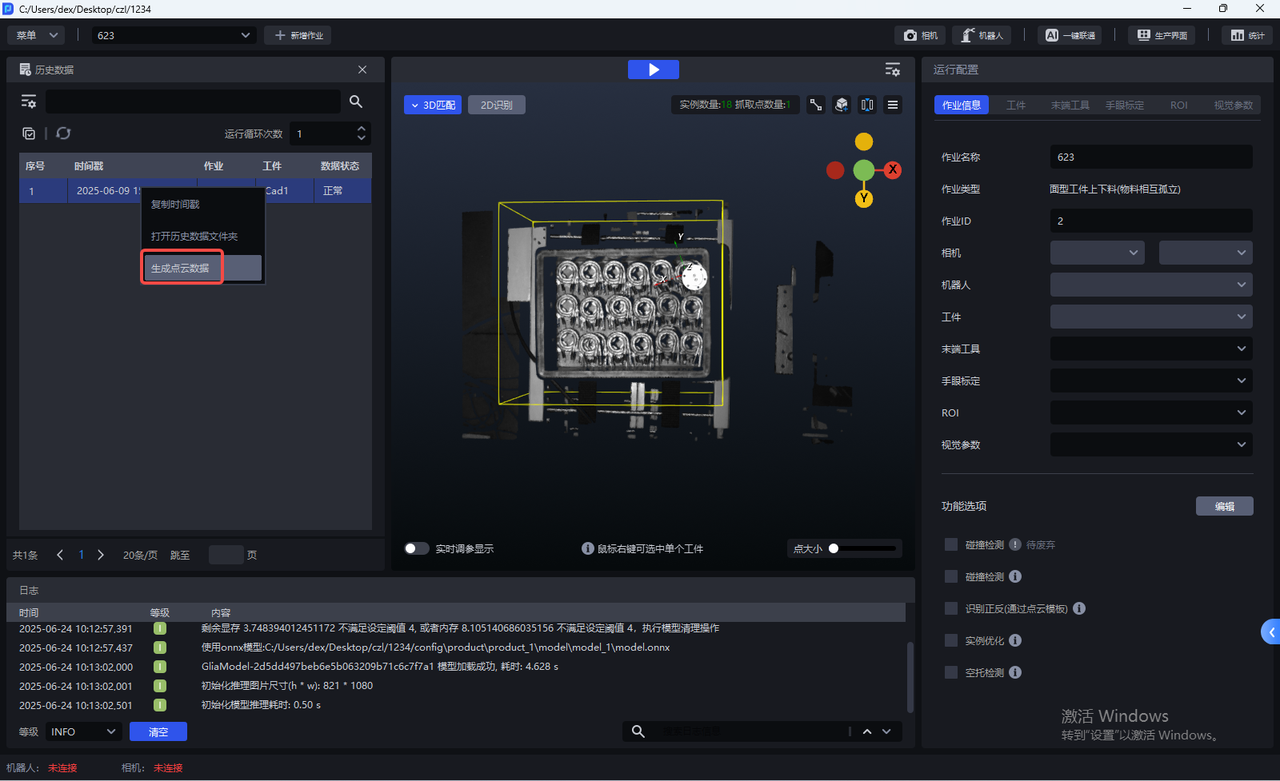This screenshot has width=1280, height=781.
Task: Open the 菜单 menu dropdown
Action: click(36, 35)
